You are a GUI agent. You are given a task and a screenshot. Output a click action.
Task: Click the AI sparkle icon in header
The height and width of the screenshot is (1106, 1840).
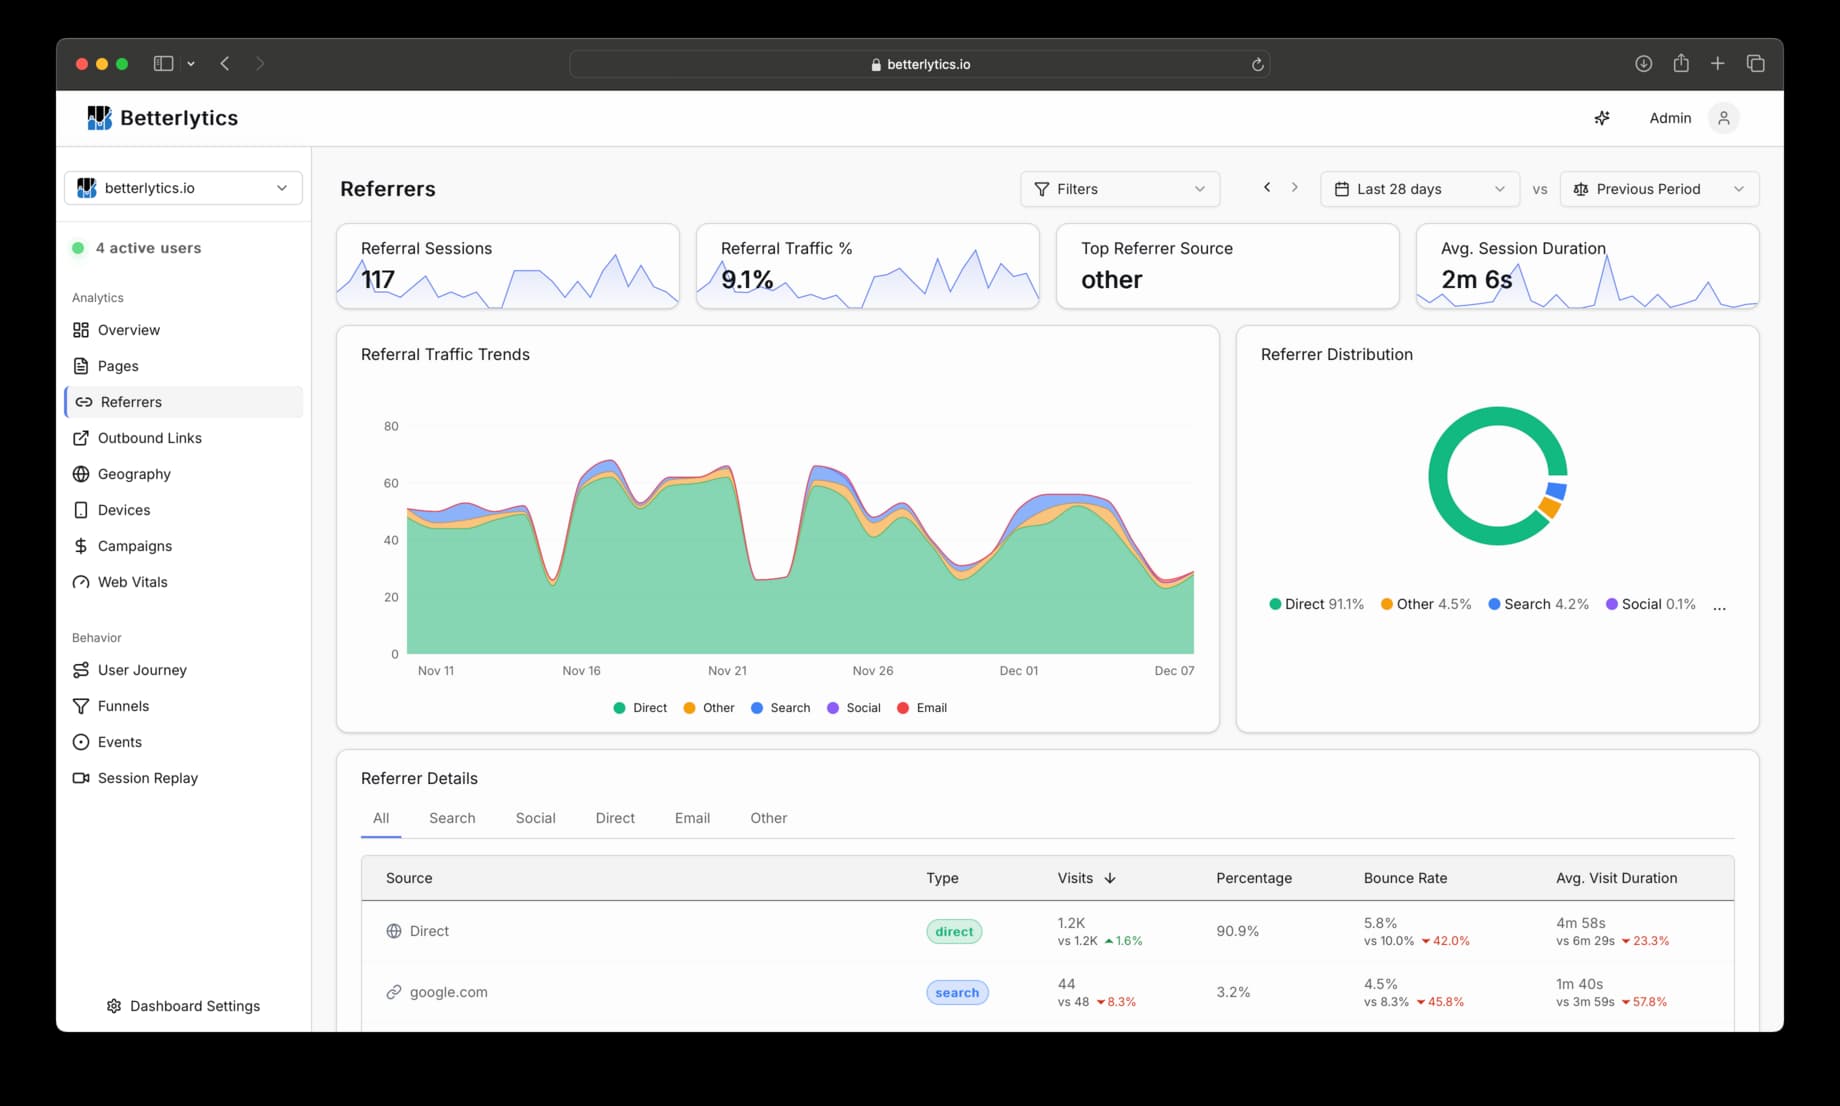pyautogui.click(x=1602, y=118)
